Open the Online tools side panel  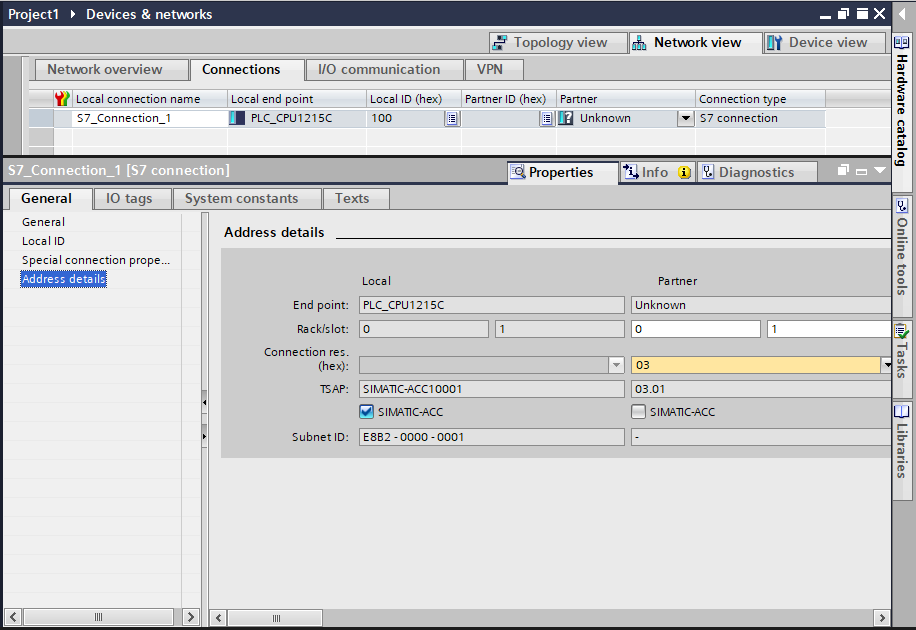click(901, 250)
